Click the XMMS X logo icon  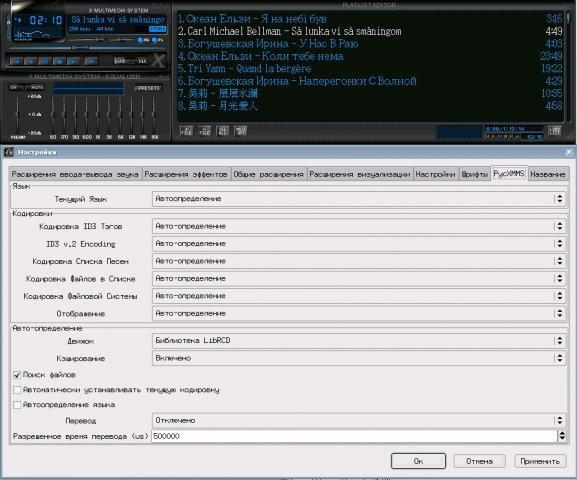(x=159, y=60)
